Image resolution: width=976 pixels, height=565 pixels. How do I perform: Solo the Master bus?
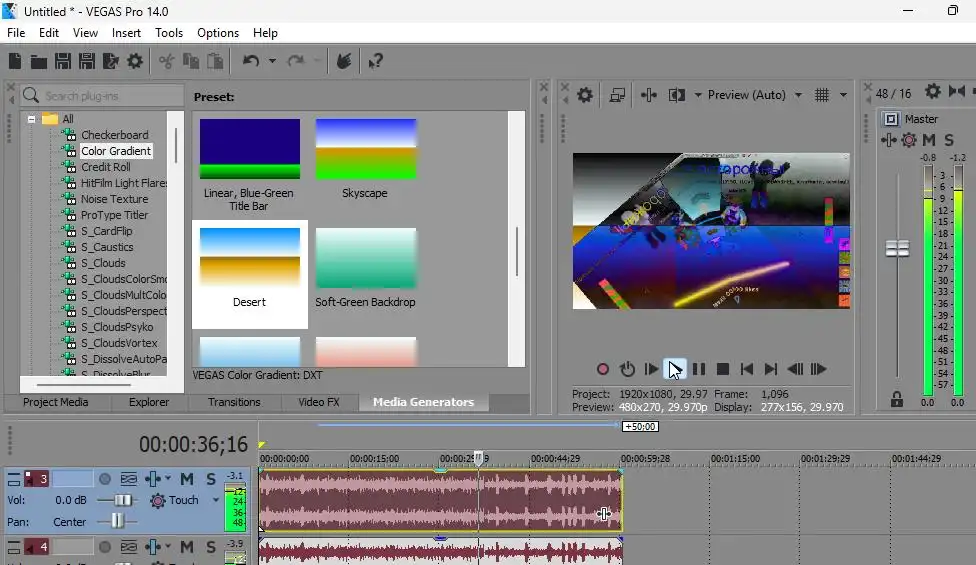(949, 141)
